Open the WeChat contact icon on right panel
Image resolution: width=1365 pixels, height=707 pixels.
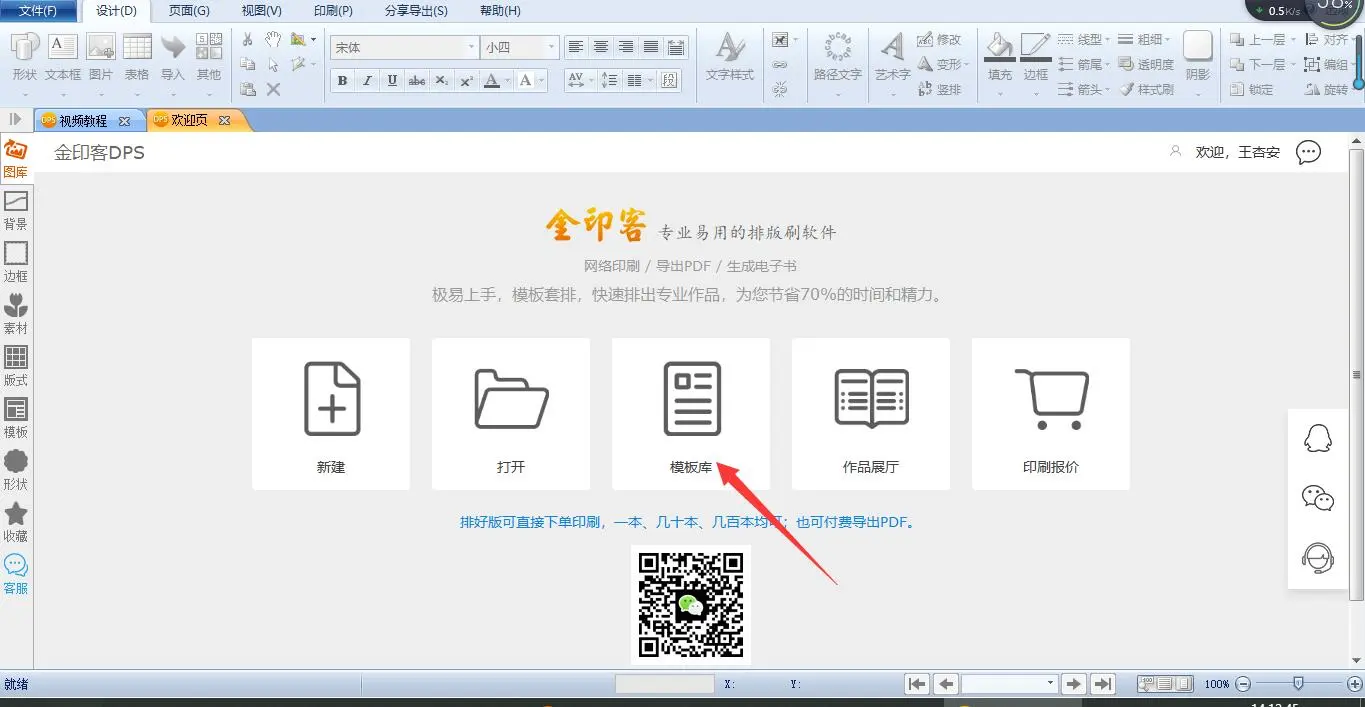pyautogui.click(x=1318, y=497)
